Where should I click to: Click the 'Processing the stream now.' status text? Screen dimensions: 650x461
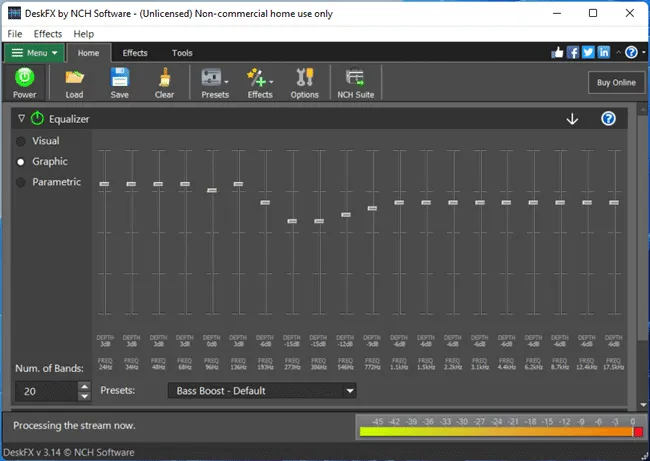[74, 425]
